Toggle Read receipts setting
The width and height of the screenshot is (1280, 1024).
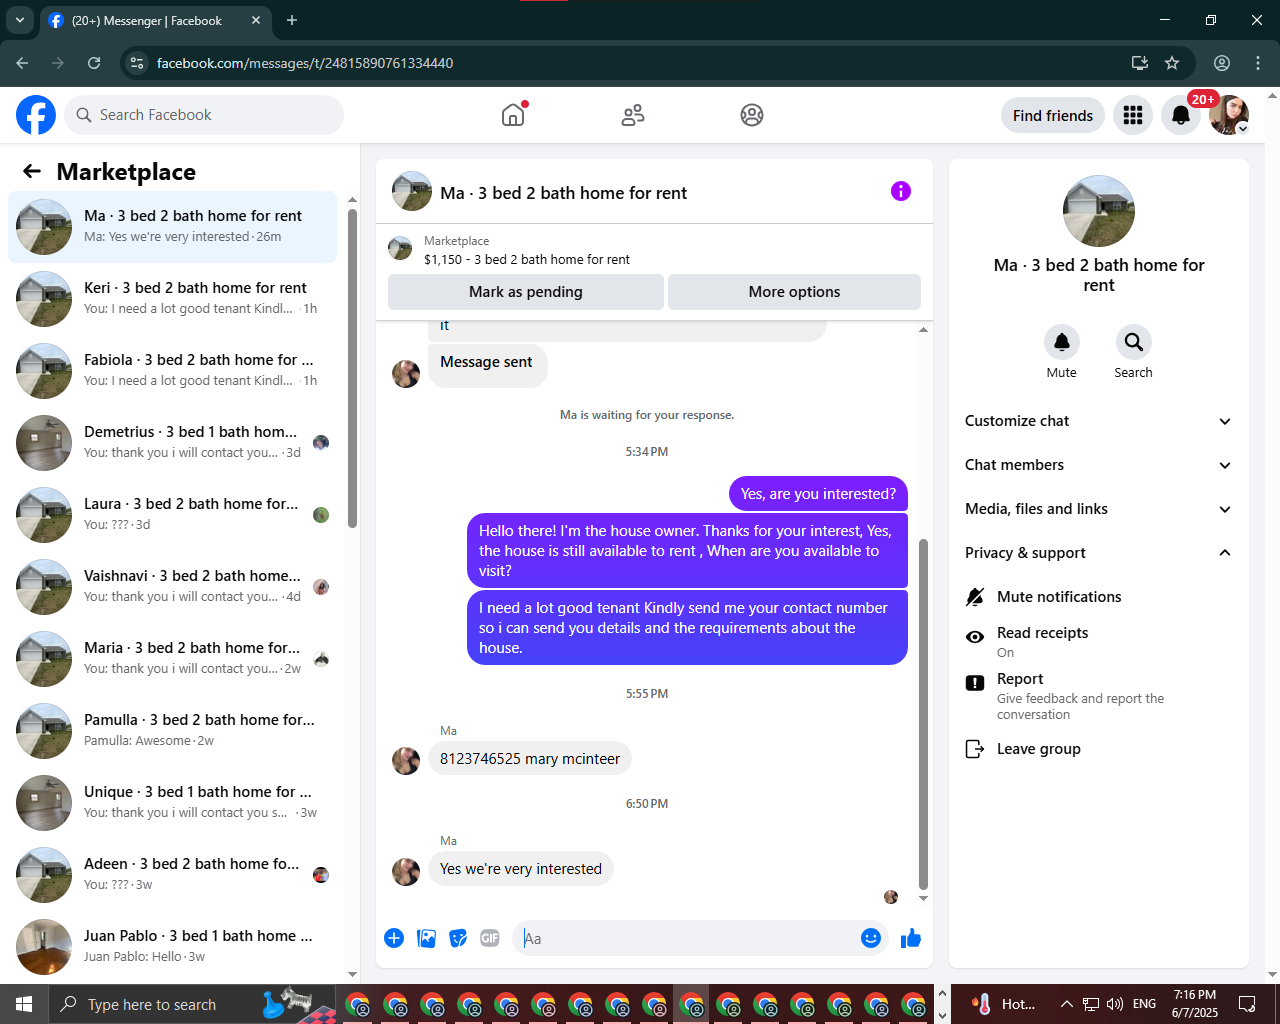click(x=1098, y=642)
